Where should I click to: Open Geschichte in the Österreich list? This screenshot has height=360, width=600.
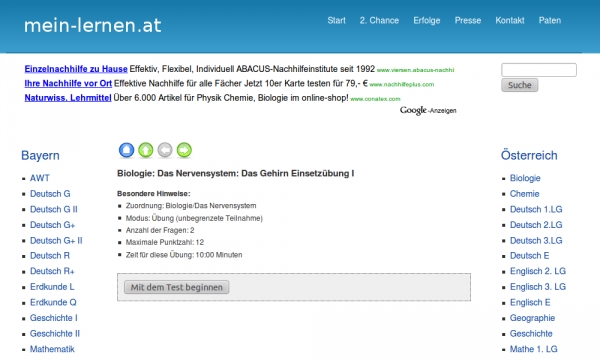pos(531,334)
